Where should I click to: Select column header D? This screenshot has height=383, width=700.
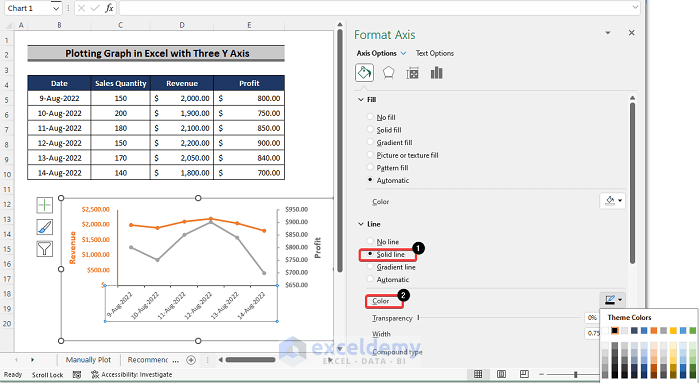pyautogui.click(x=182, y=25)
